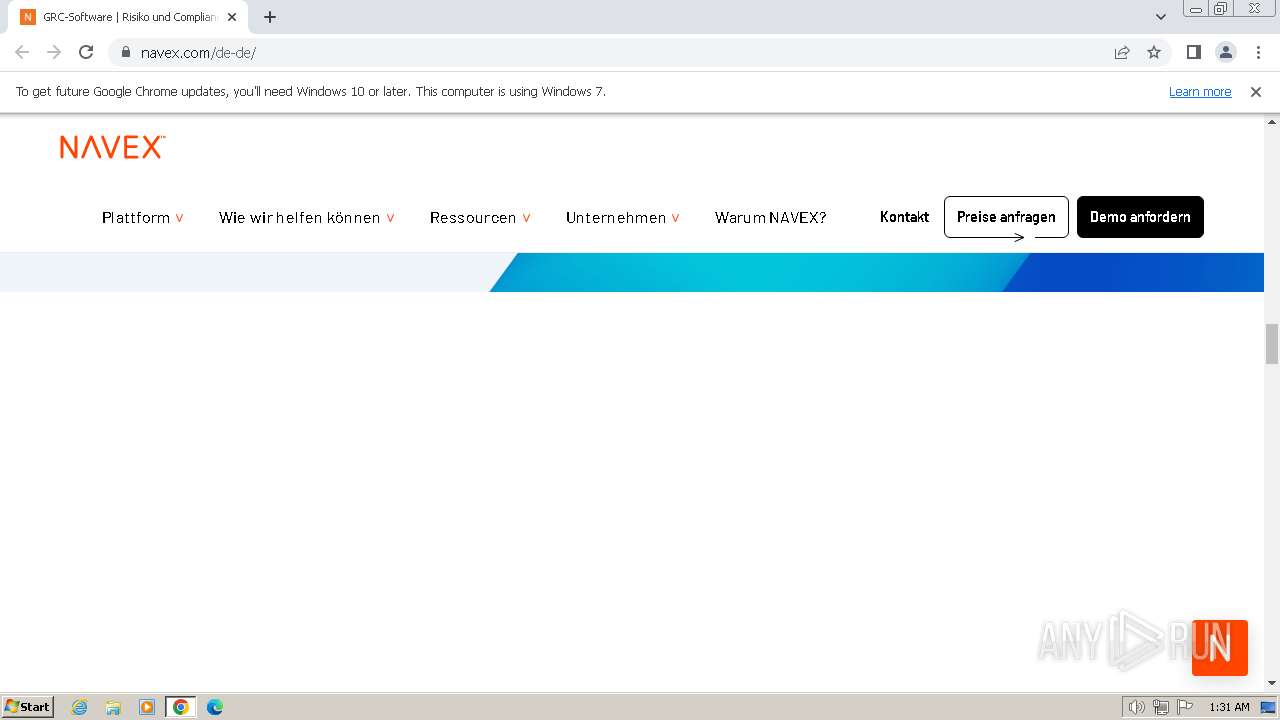Image resolution: width=1280 pixels, height=720 pixels.
Task: Click the page vertical scrollbar thumb
Action: coord(1272,344)
